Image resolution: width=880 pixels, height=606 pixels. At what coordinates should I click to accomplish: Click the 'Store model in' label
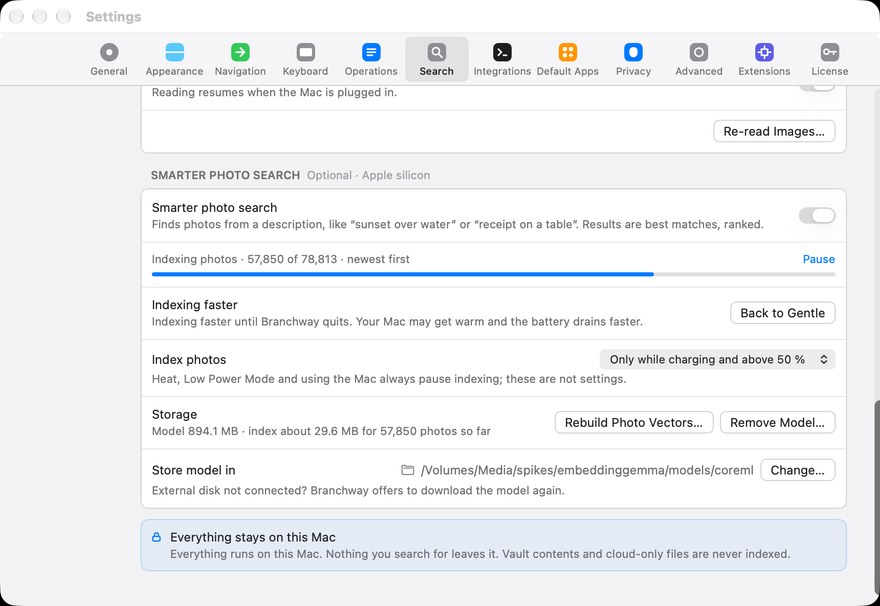point(193,470)
